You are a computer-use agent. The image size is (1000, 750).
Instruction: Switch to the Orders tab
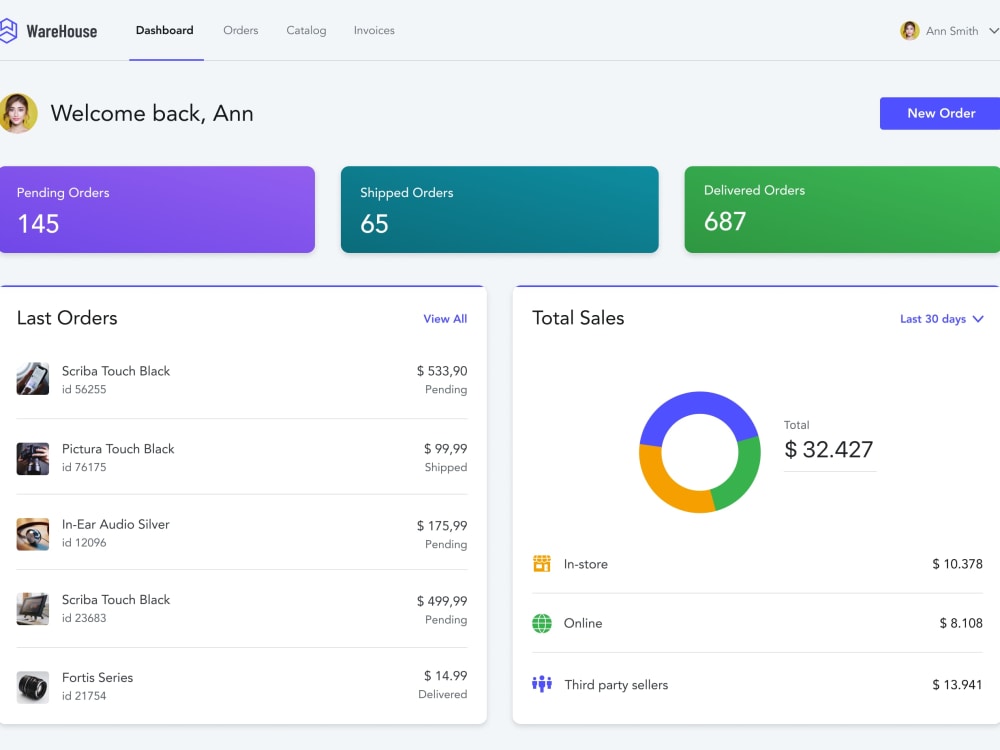tap(240, 30)
